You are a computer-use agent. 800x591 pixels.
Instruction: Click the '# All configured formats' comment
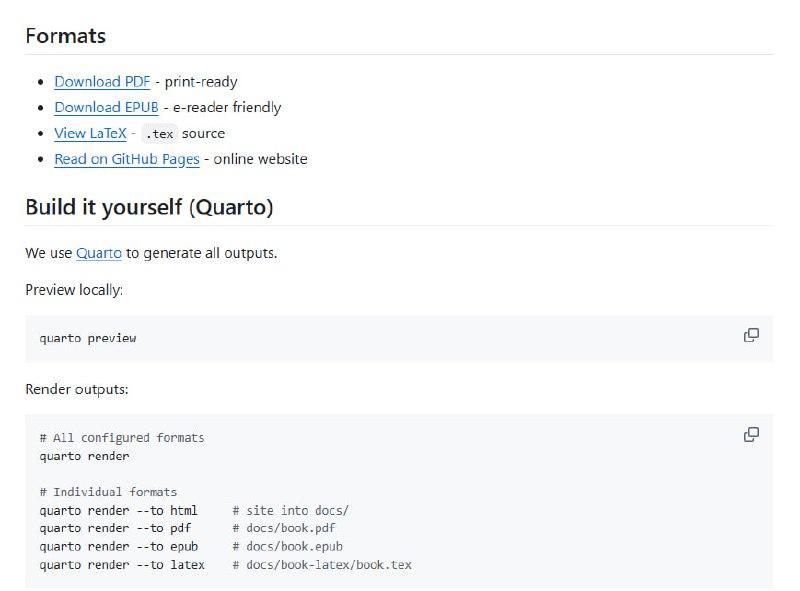pyautogui.click(x=122, y=438)
